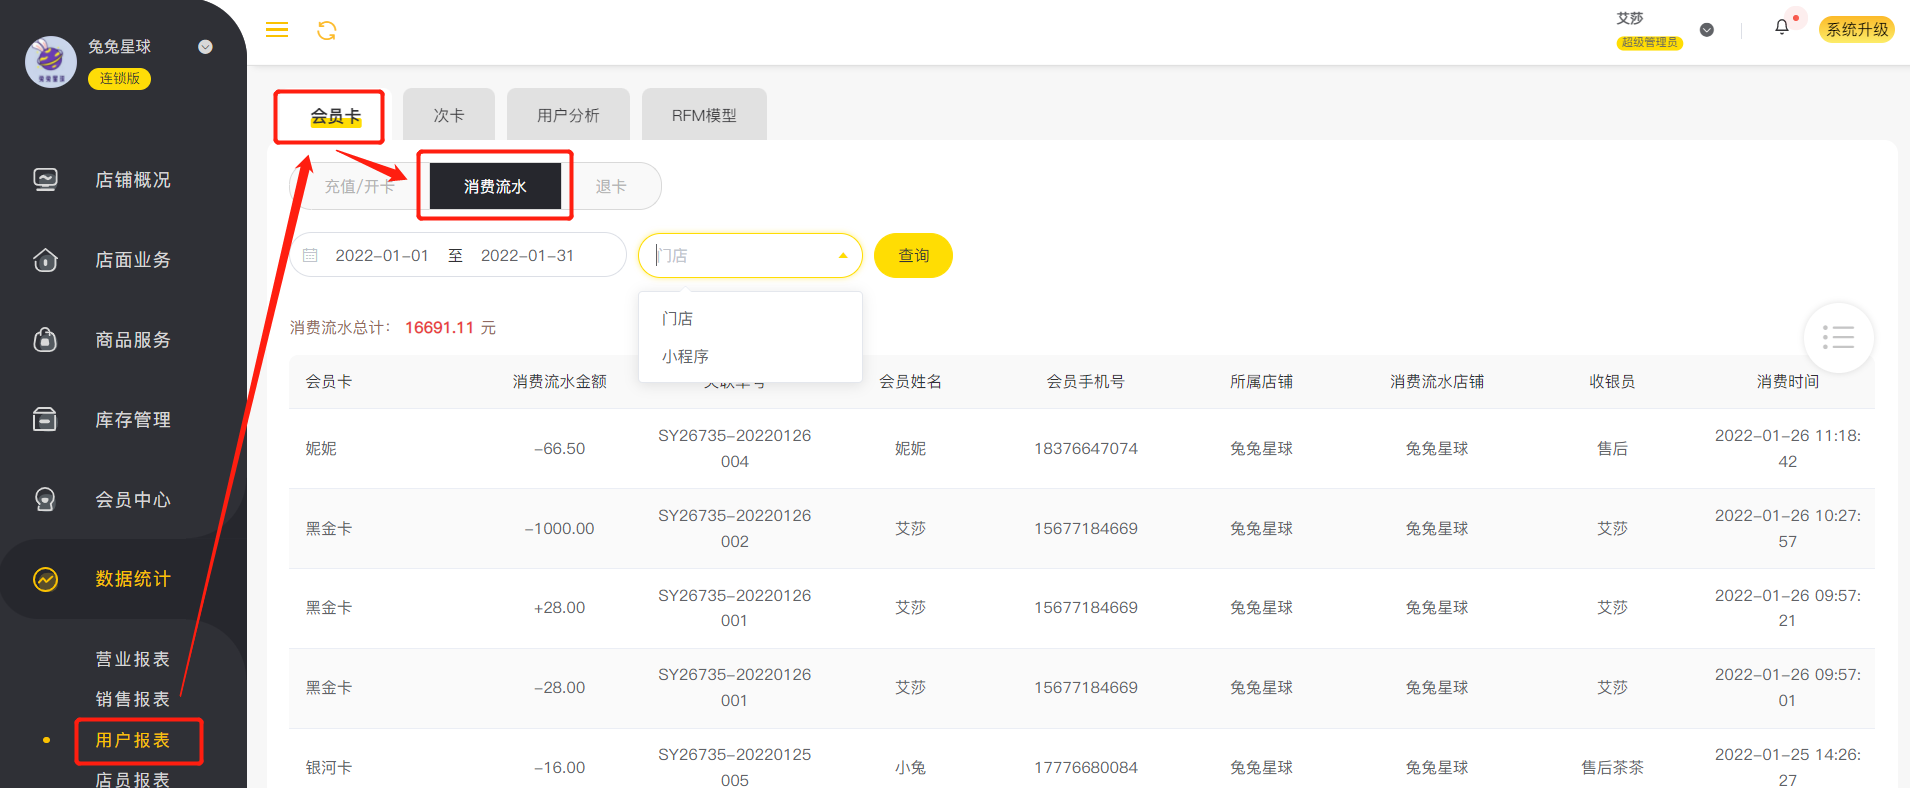Open the 营业报表 submenu item
1910x788 pixels.
133,659
